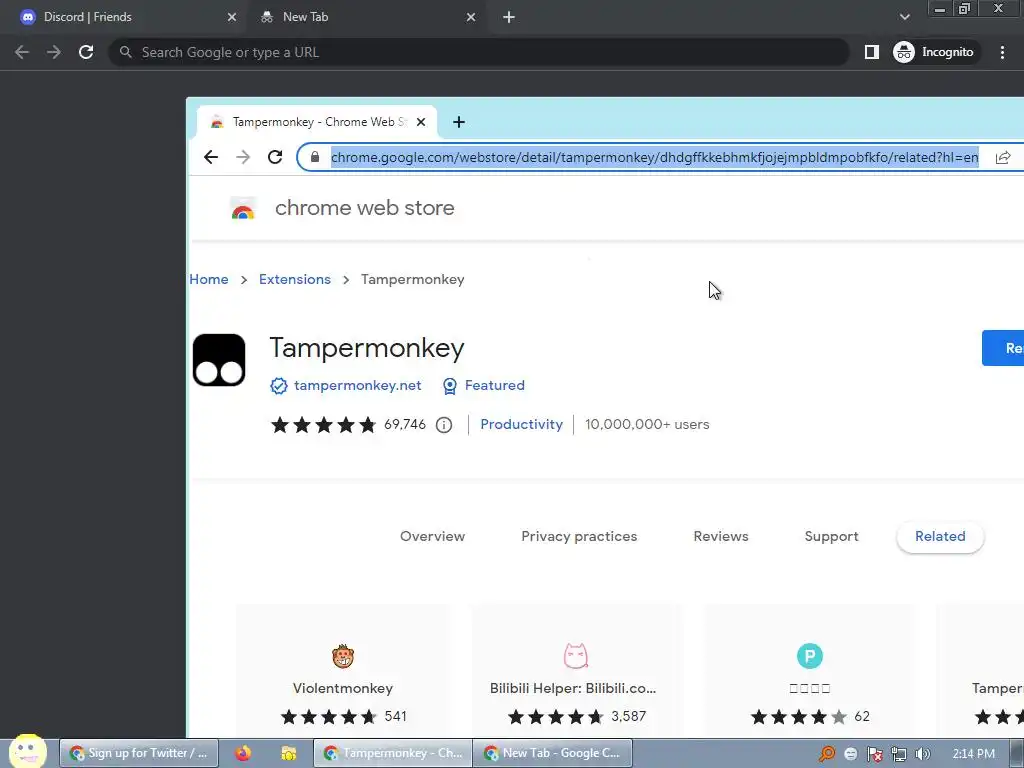Reload the Tampermonkey web store page
This screenshot has height=768, width=1024.
tap(275, 157)
